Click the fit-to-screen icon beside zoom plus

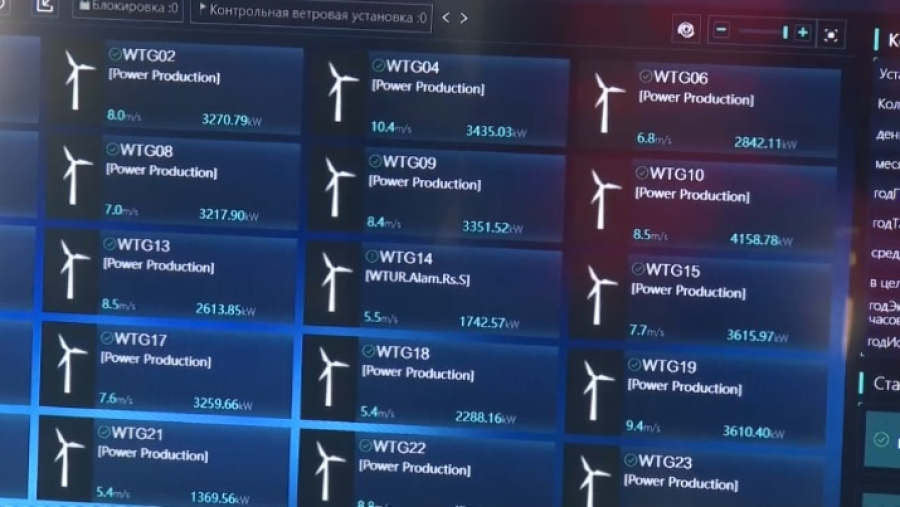tap(831, 34)
